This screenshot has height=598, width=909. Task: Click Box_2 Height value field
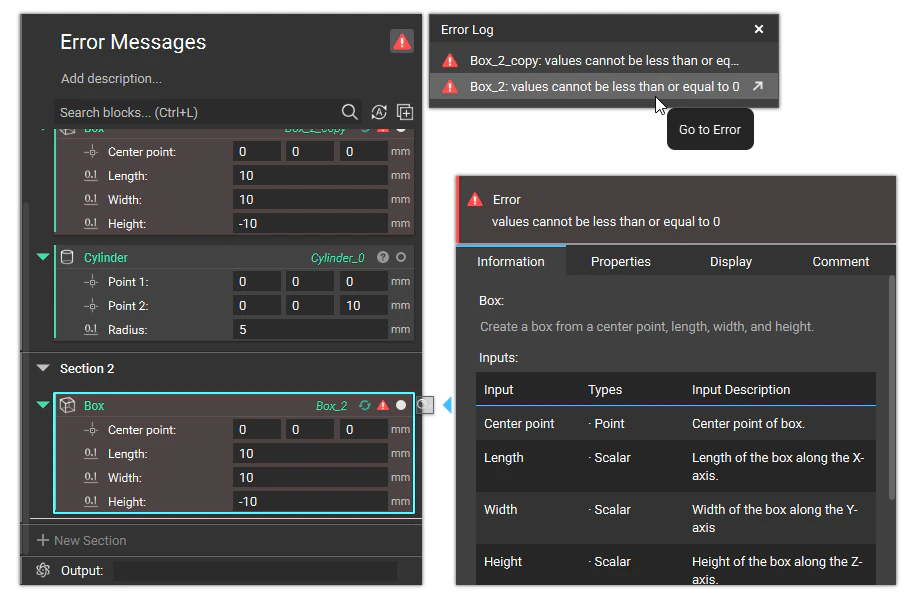tap(310, 501)
